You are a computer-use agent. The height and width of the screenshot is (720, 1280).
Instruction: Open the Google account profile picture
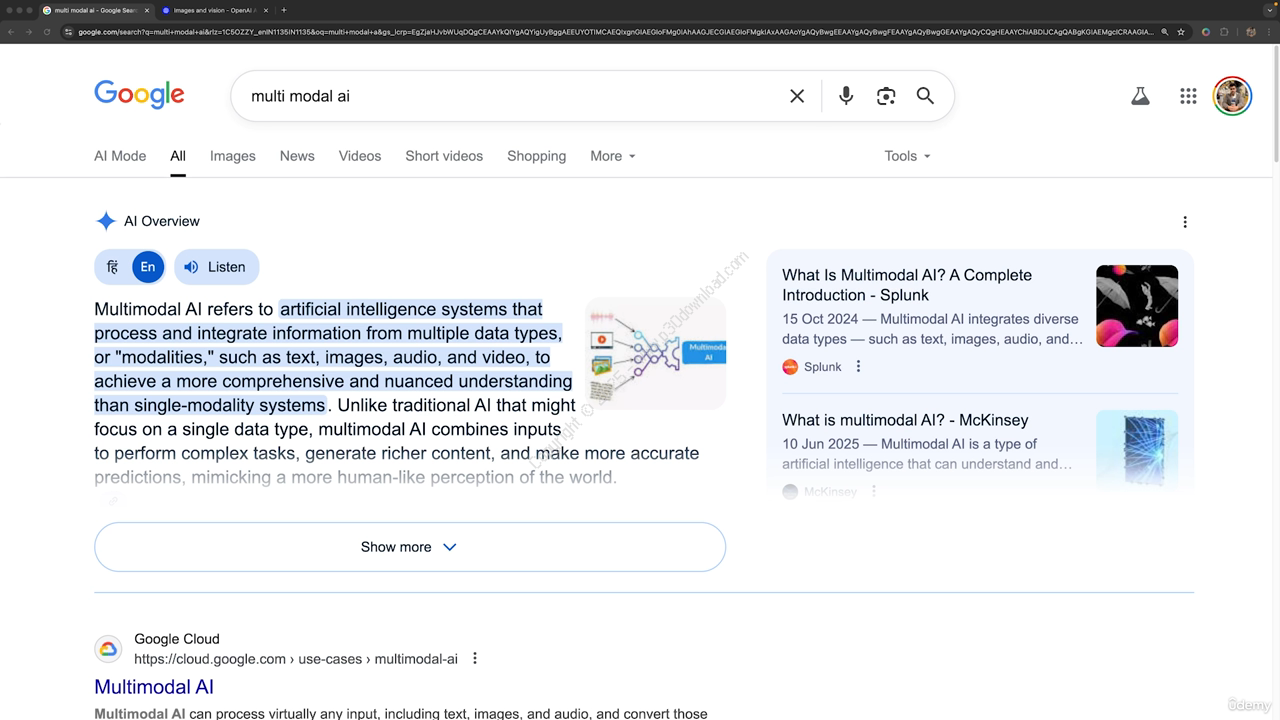click(x=1232, y=96)
